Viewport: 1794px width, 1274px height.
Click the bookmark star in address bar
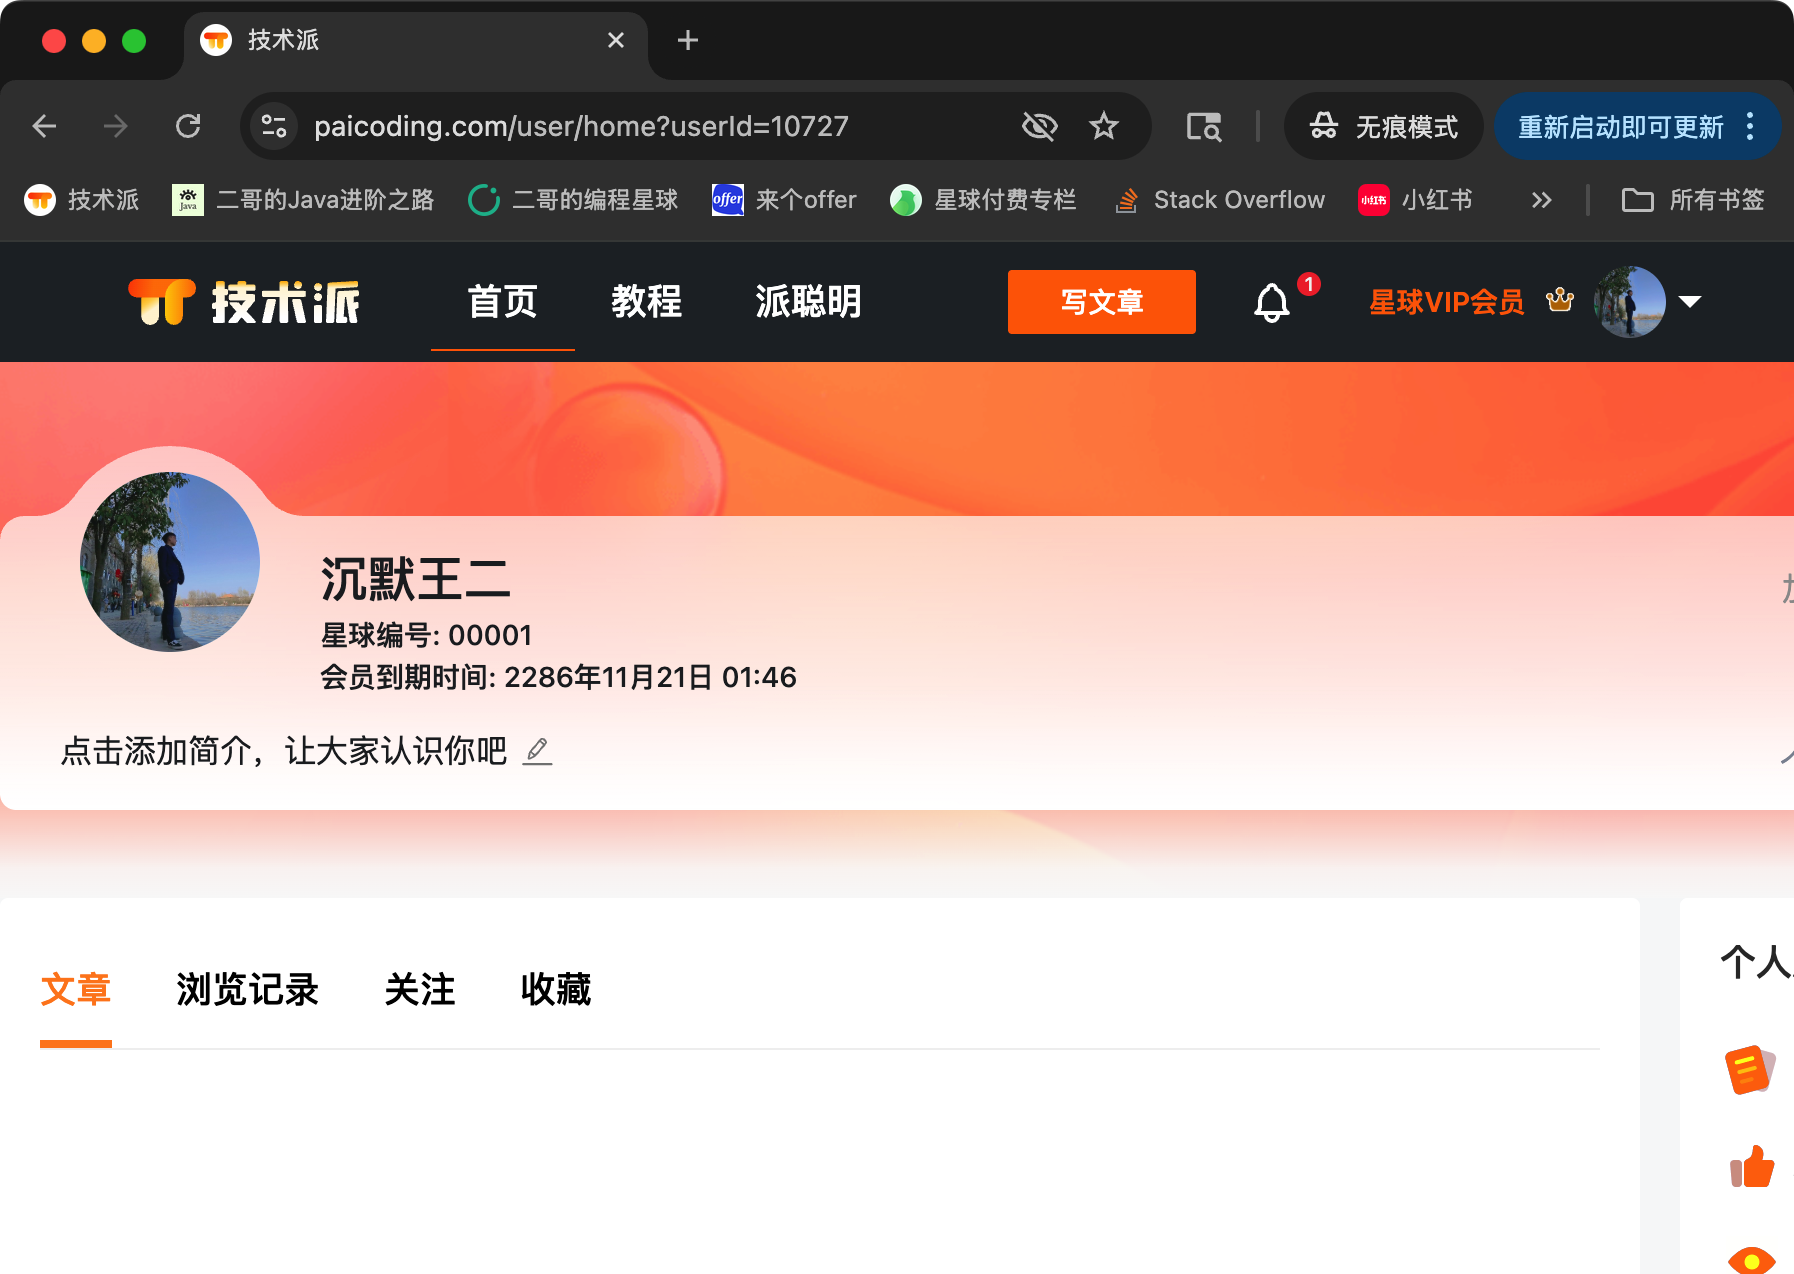pos(1103,126)
